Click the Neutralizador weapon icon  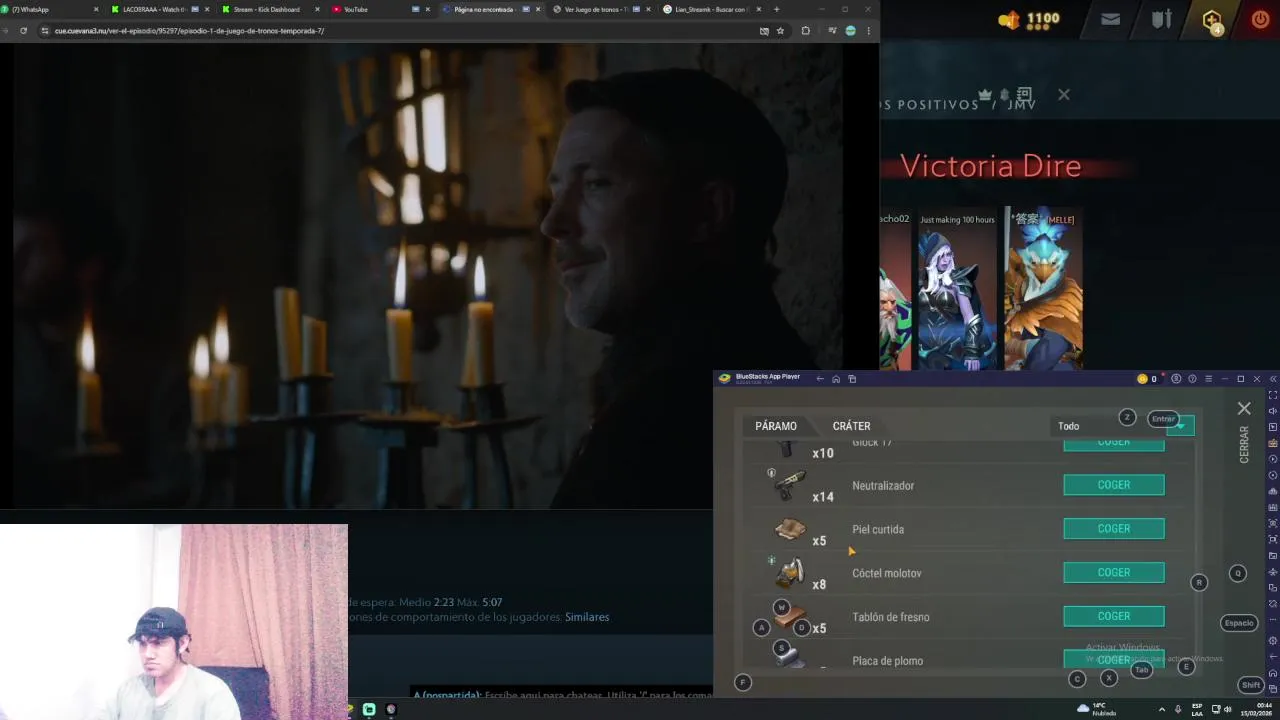coord(789,484)
